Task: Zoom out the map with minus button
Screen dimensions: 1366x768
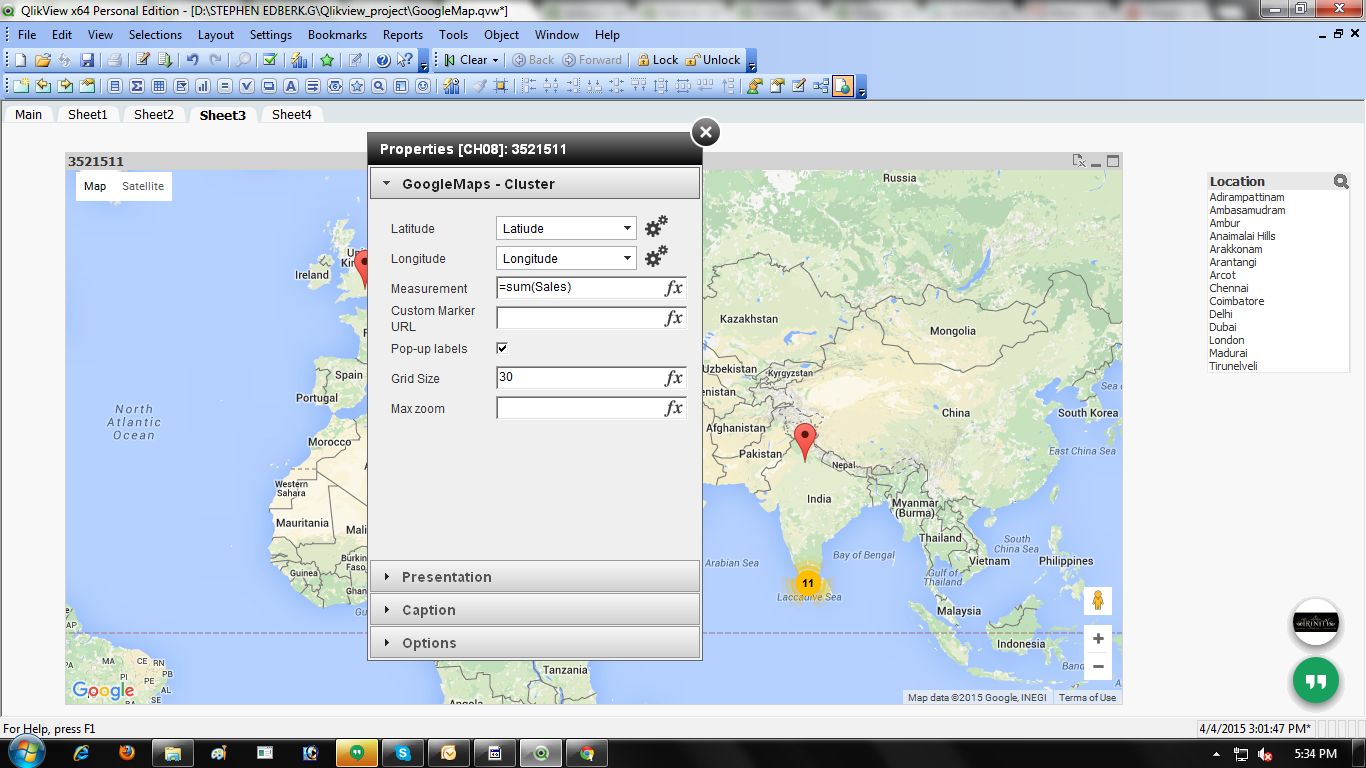Action: pyautogui.click(x=1098, y=666)
